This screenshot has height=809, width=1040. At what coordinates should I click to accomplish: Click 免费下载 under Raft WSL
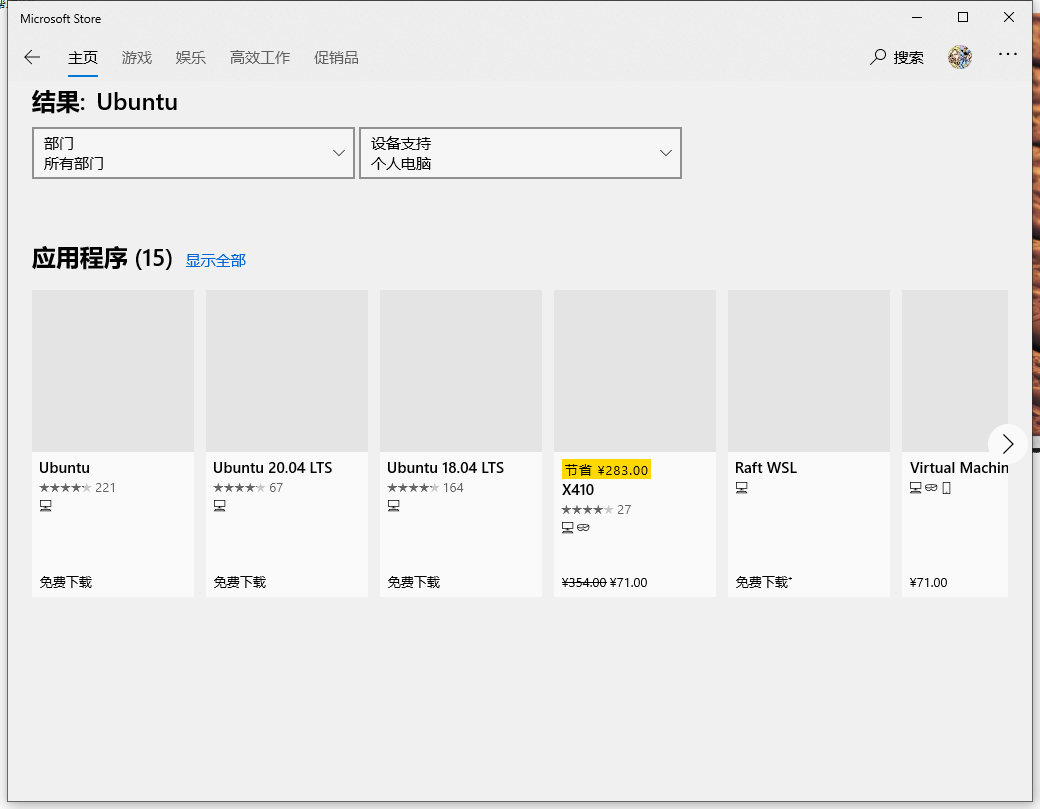coord(763,582)
